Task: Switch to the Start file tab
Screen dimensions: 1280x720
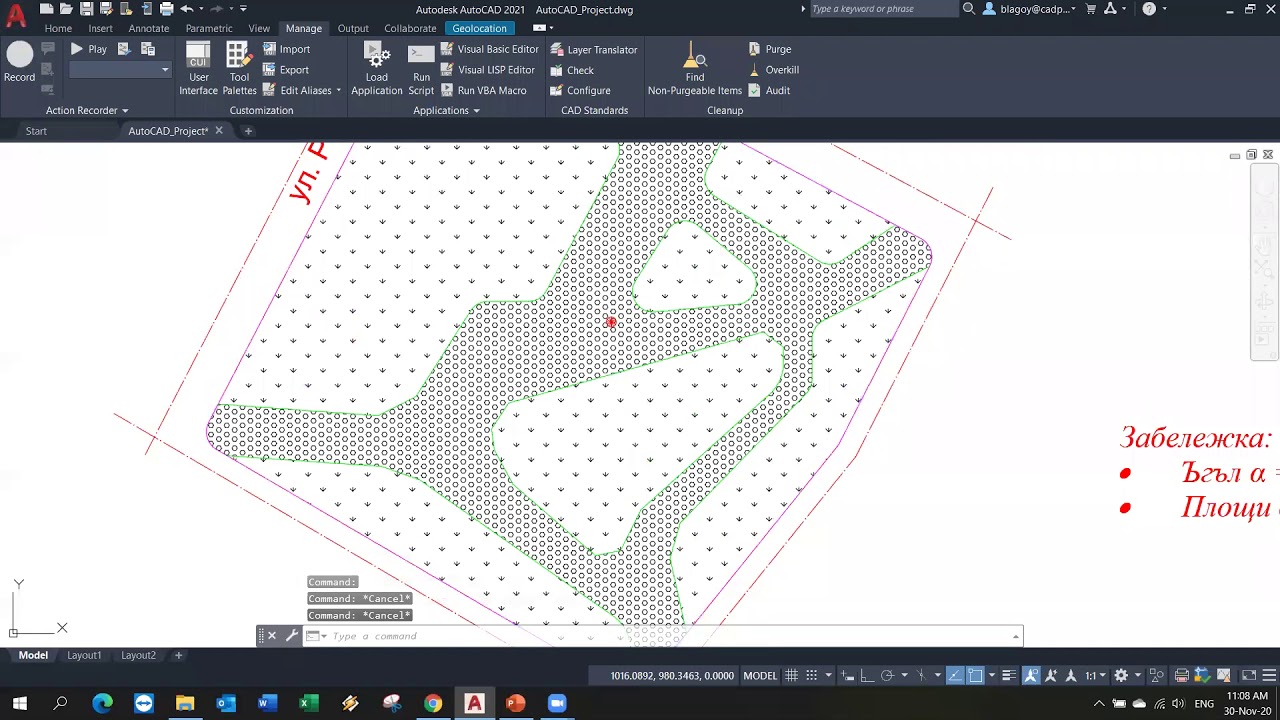Action: point(36,131)
